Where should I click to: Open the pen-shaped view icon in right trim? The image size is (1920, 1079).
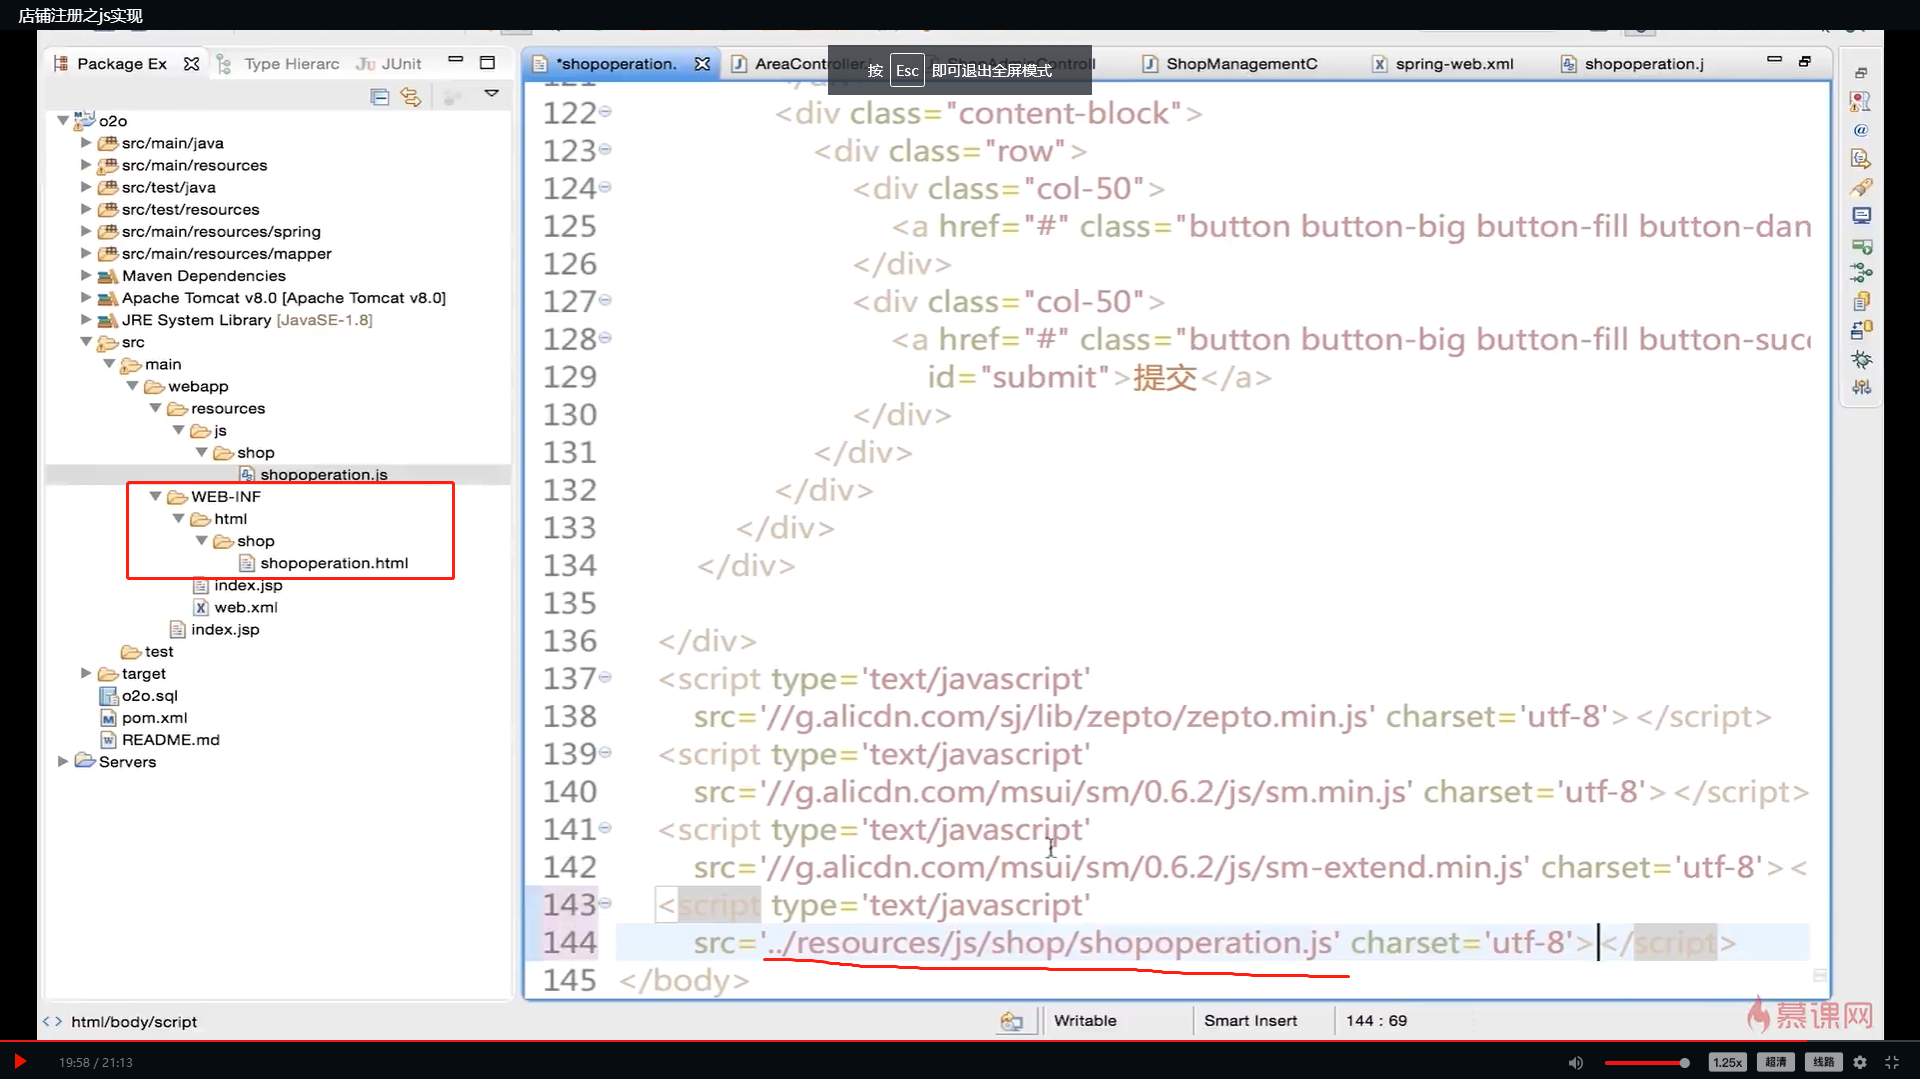pos(1861,187)
